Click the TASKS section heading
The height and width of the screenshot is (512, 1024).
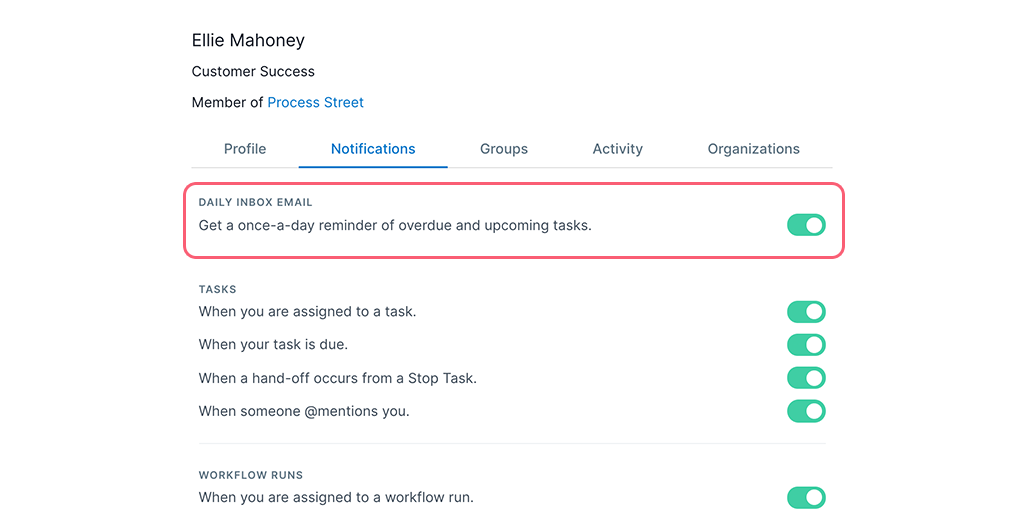(217, 289)
